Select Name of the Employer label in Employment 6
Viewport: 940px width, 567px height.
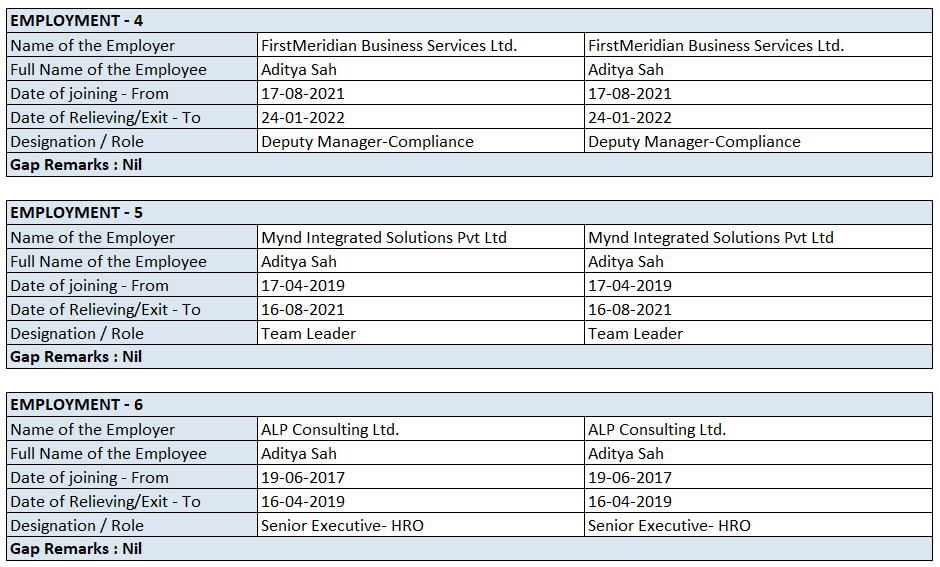[92, 429]
